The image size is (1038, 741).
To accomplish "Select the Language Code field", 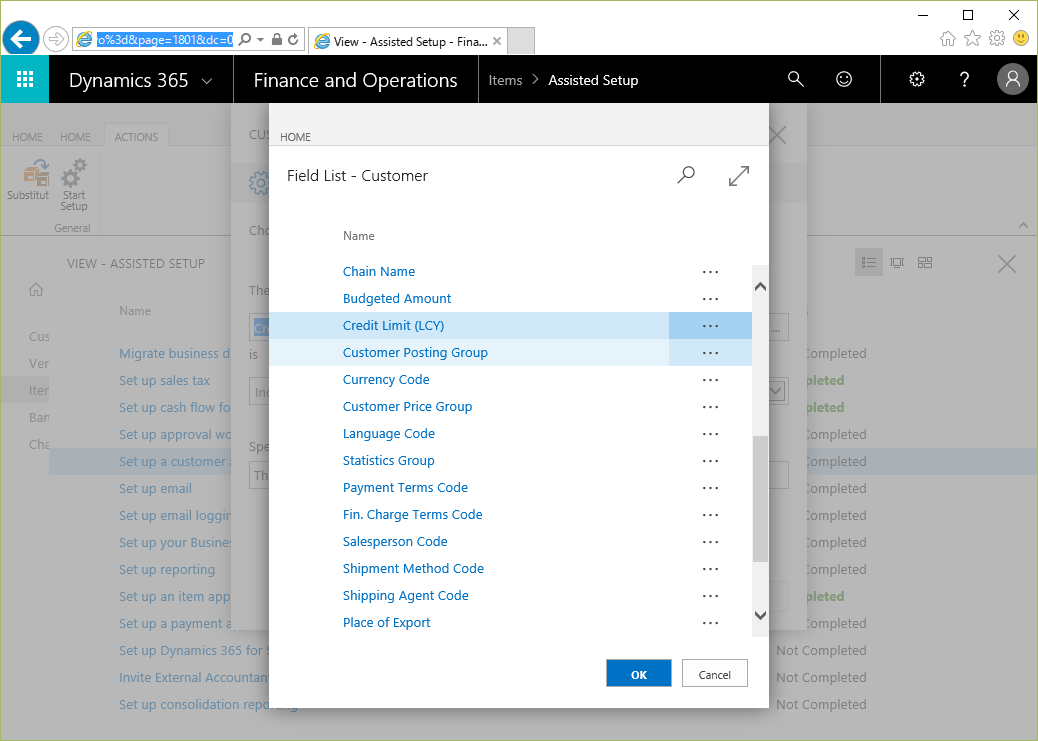I will (x=389, y=434).
